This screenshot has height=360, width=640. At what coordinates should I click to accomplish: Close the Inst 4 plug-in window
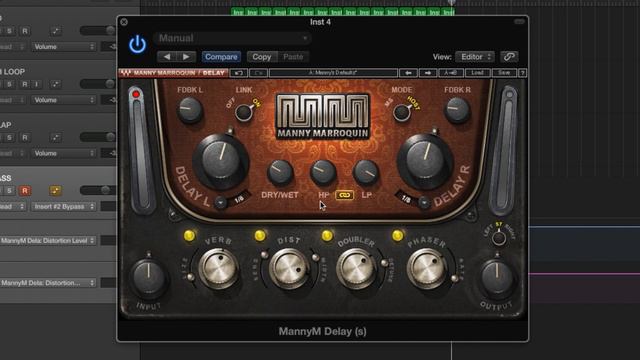[124, 22]
